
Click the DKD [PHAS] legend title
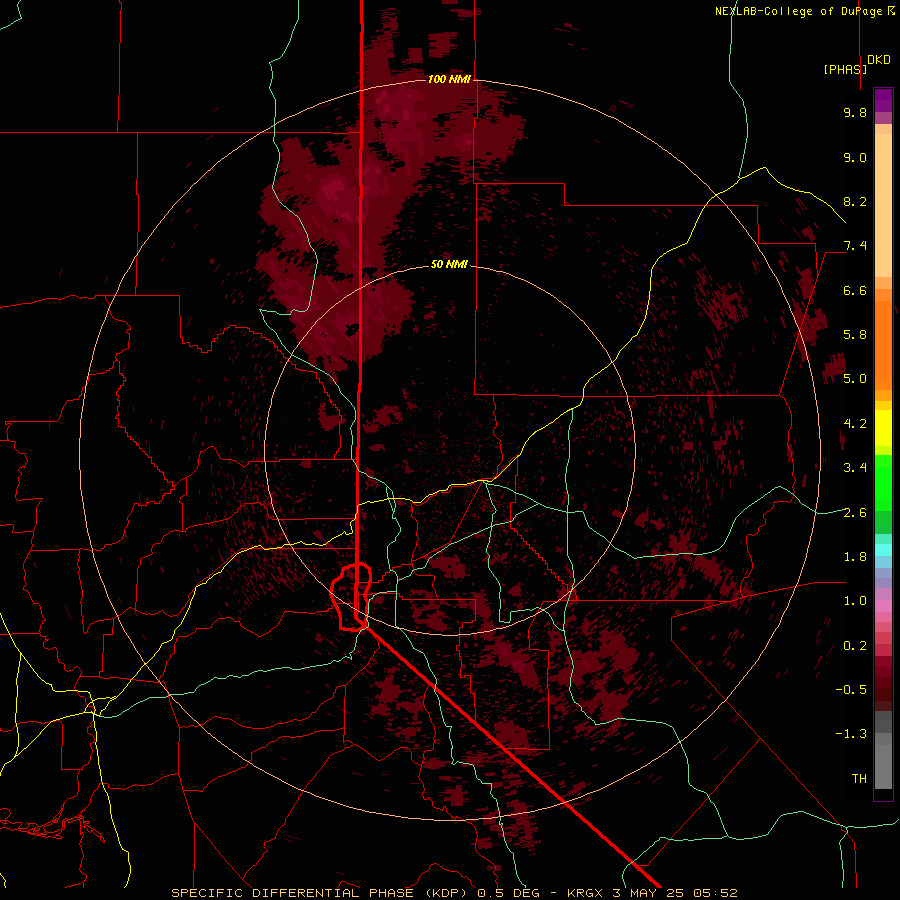(856, 64)
